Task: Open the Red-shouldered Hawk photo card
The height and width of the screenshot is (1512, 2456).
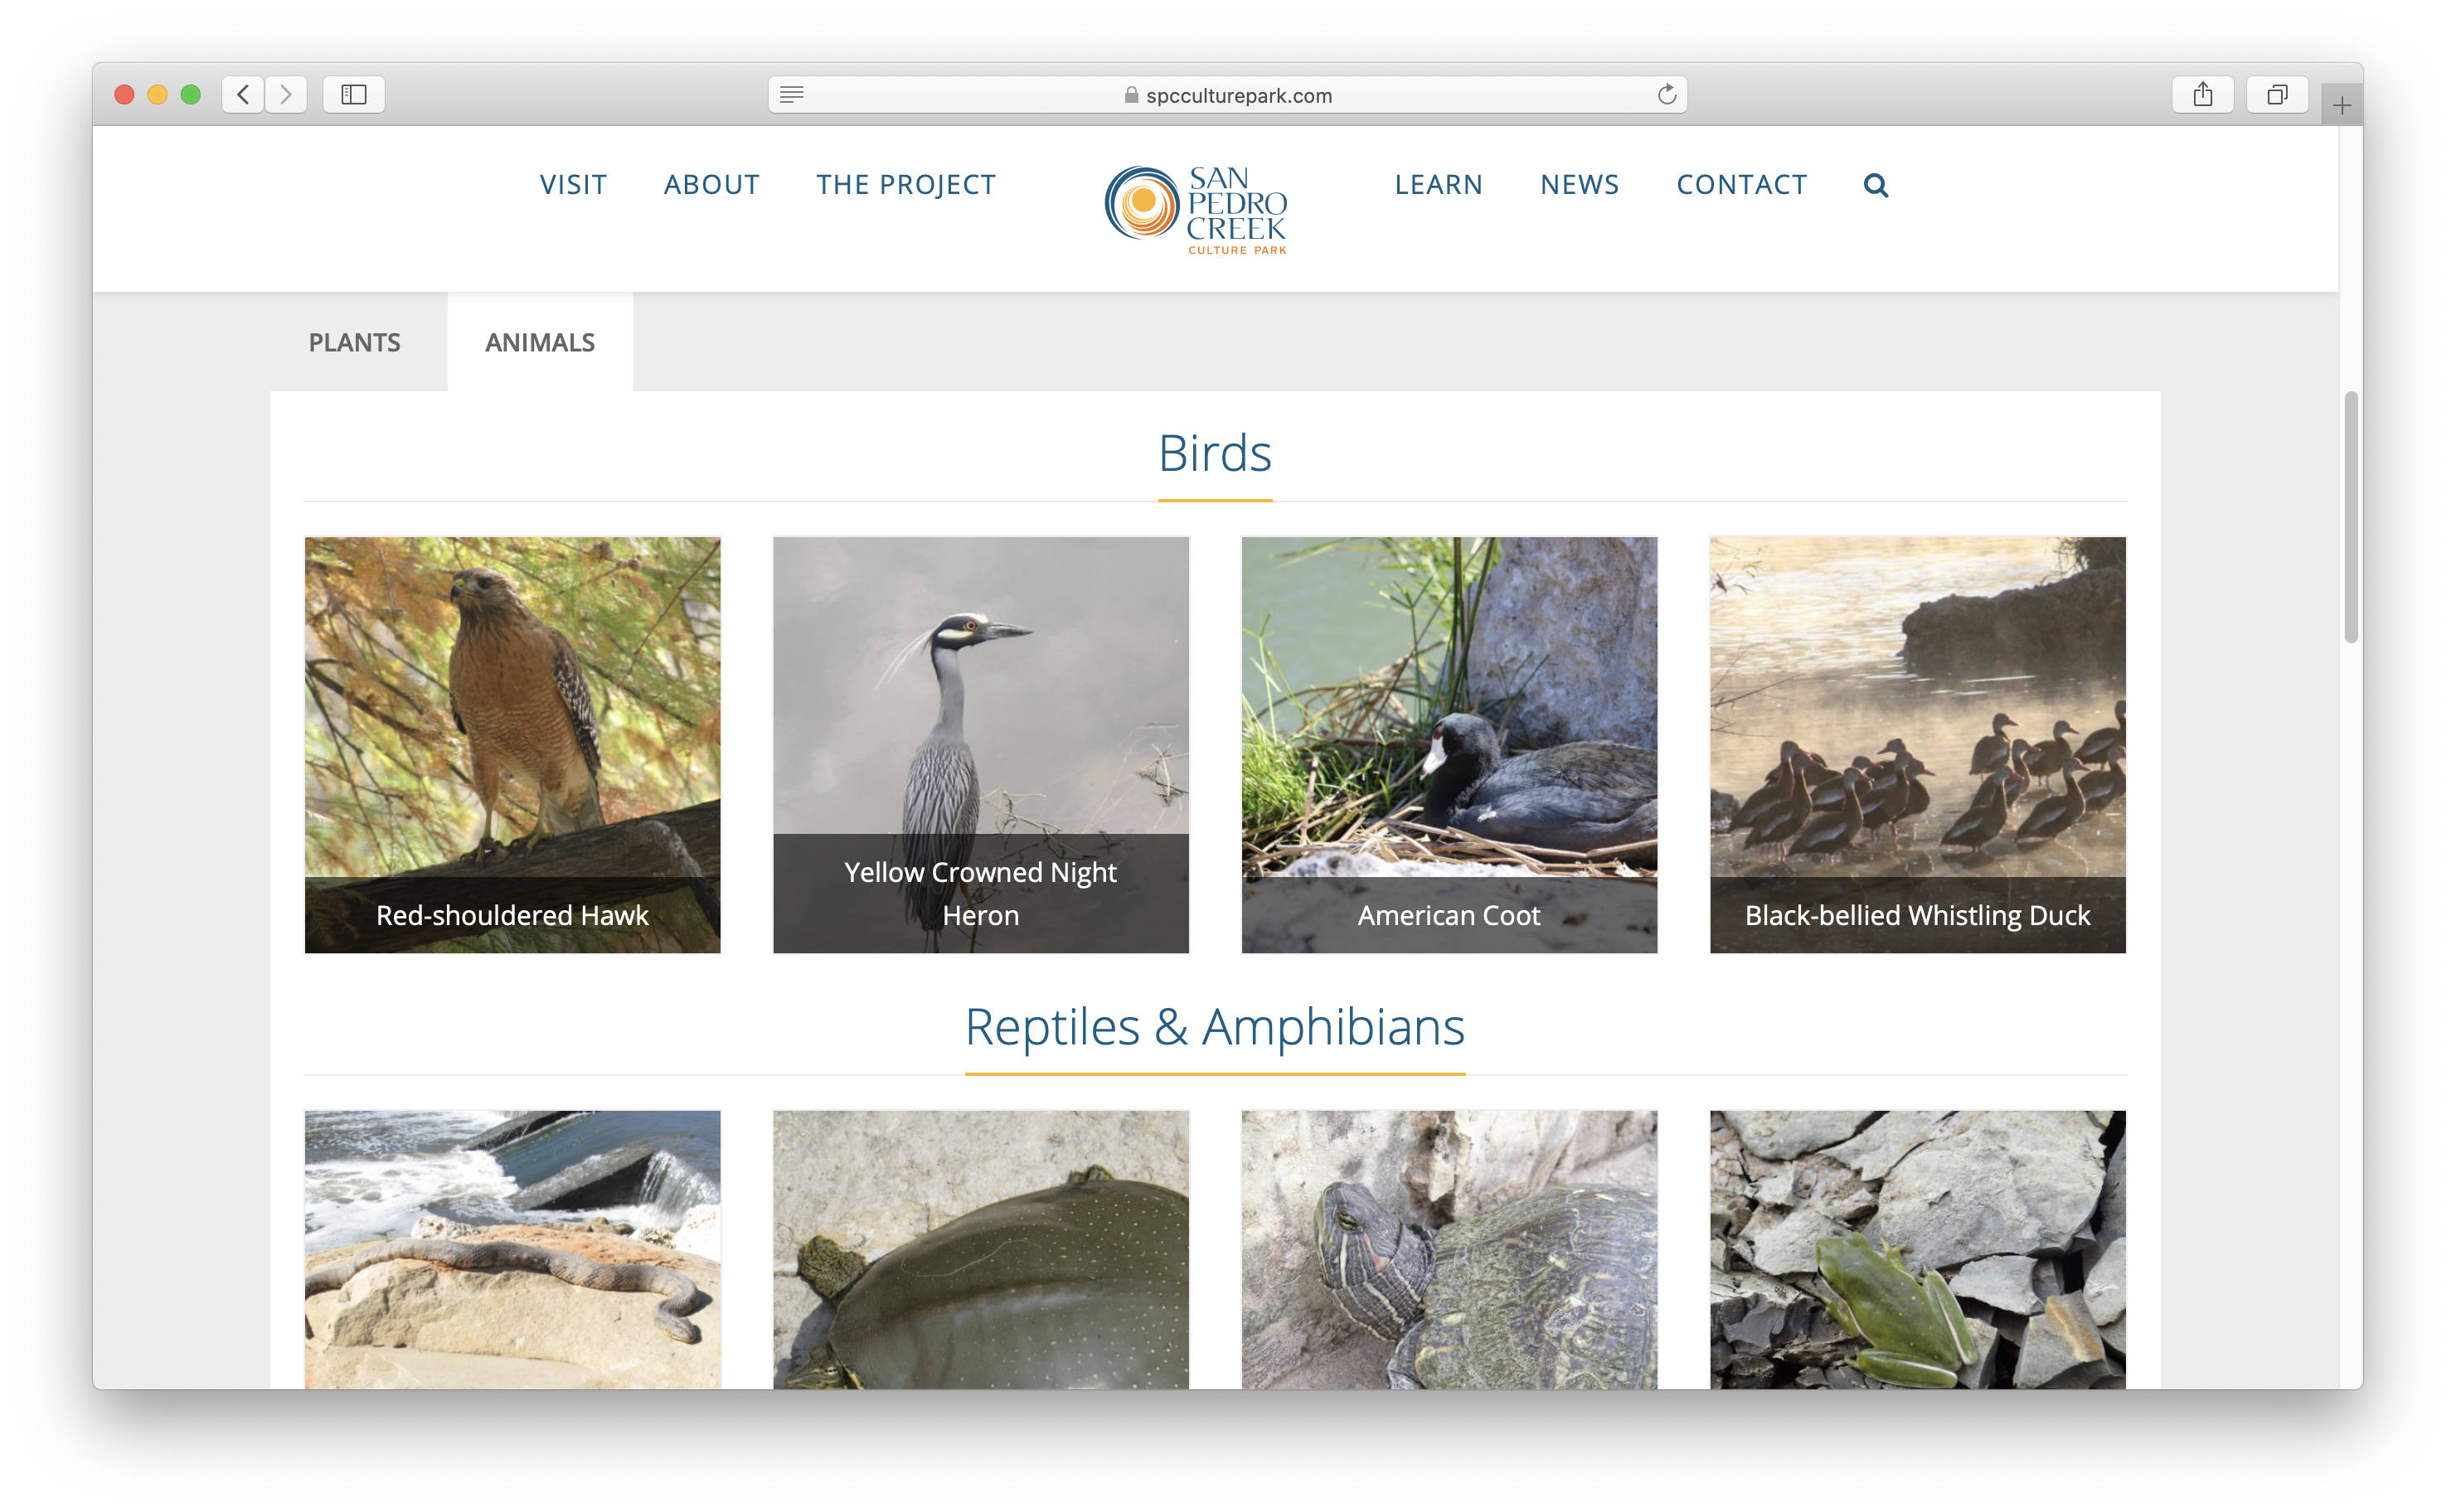Action: point(512,744)
